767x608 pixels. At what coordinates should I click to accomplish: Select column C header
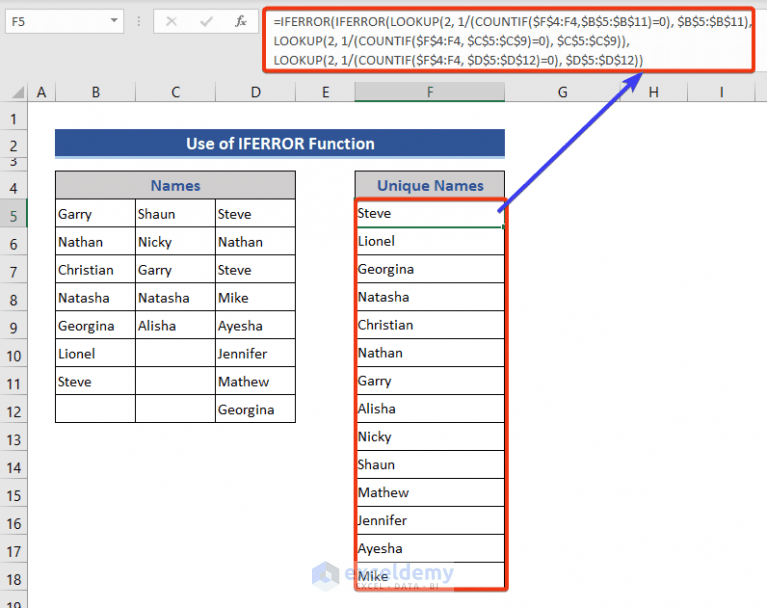[175, 91]
